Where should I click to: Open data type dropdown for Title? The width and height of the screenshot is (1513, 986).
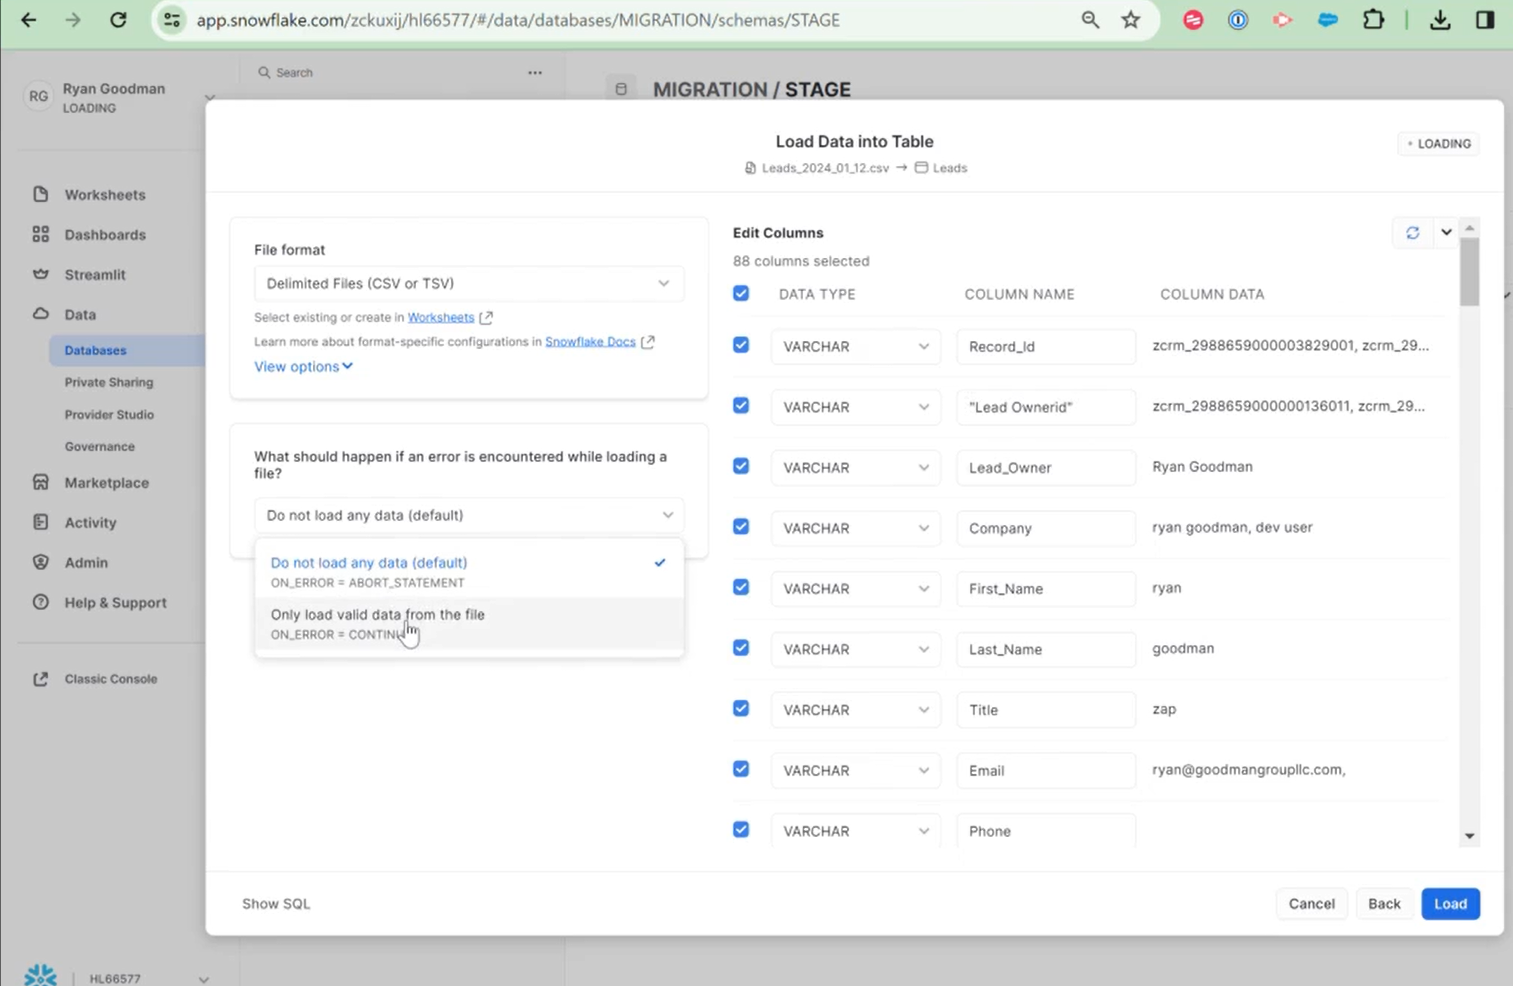(855, 710)
